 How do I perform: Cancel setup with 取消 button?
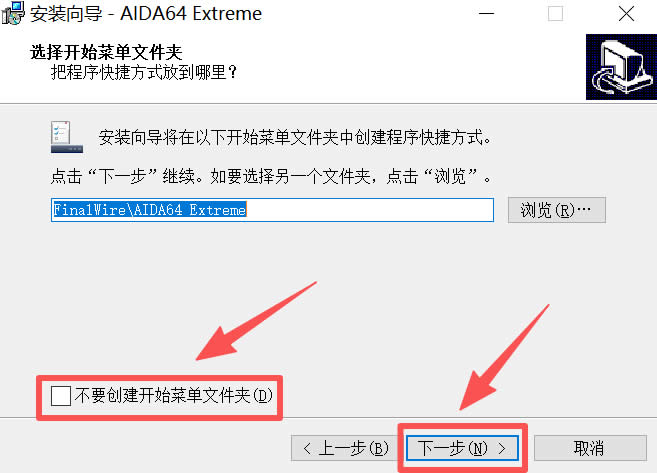(590, 448)
